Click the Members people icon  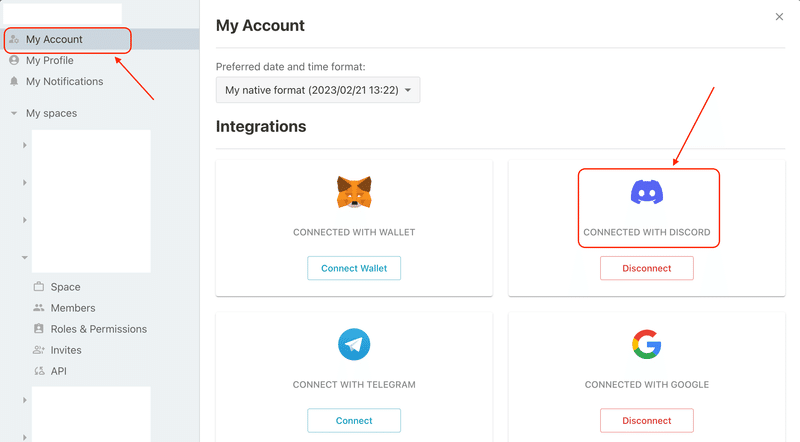(39, 308)
